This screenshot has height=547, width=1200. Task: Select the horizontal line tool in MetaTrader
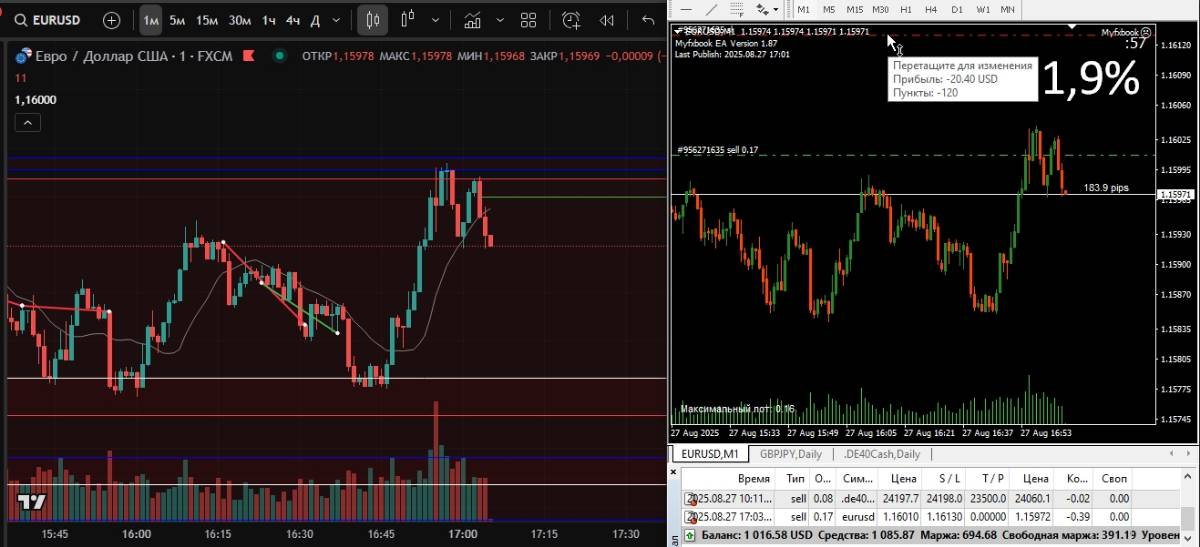click(x=684, y=9)
